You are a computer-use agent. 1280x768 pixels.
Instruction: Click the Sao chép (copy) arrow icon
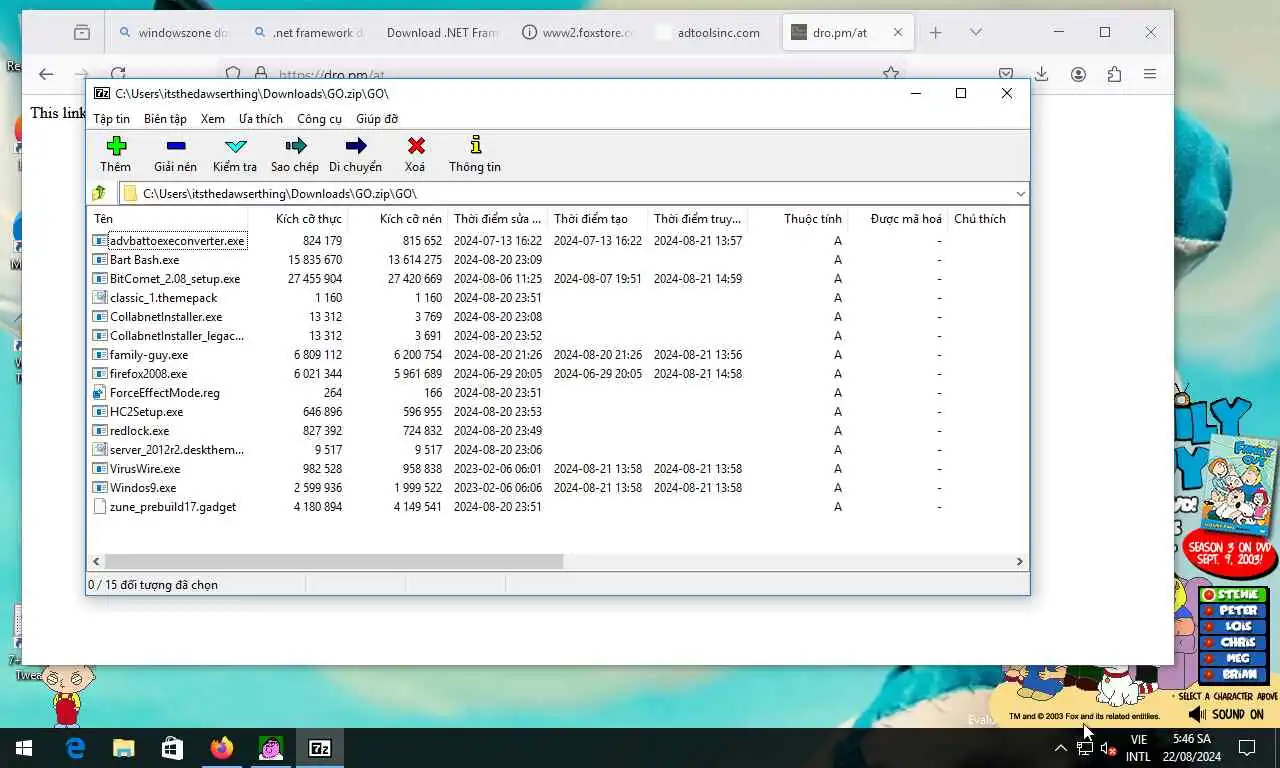(x=295, y=146)
